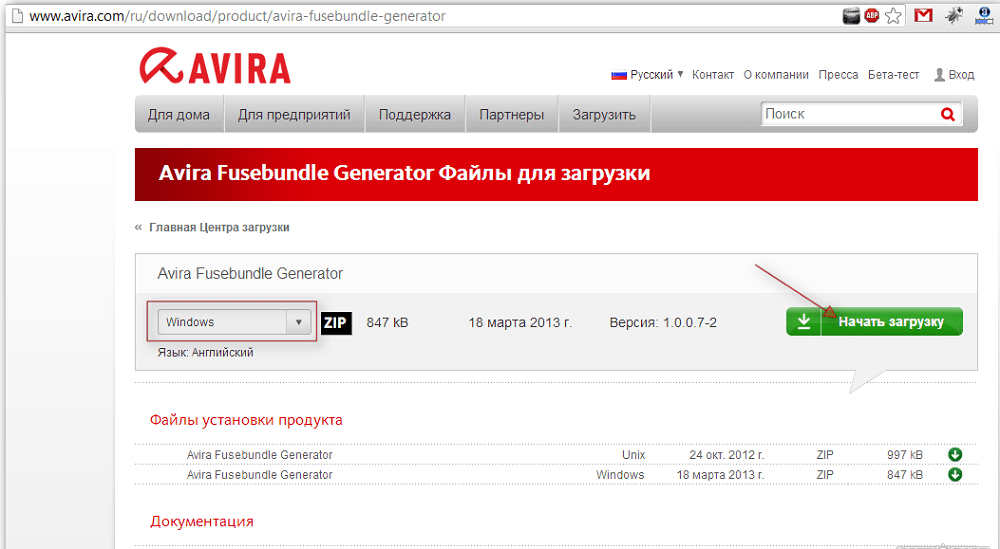This screenshot has height=549, width=1000.
Task: Go to the Загрузить menu item
Action: (x=603, y=115)
